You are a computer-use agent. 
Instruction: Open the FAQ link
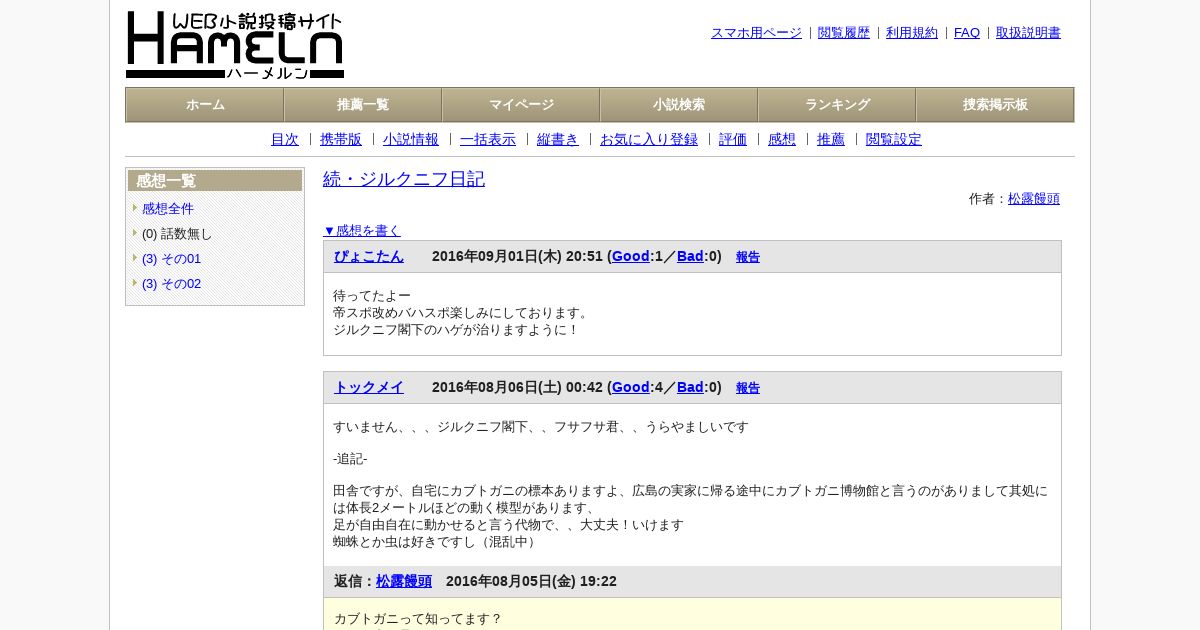point(967,33)
